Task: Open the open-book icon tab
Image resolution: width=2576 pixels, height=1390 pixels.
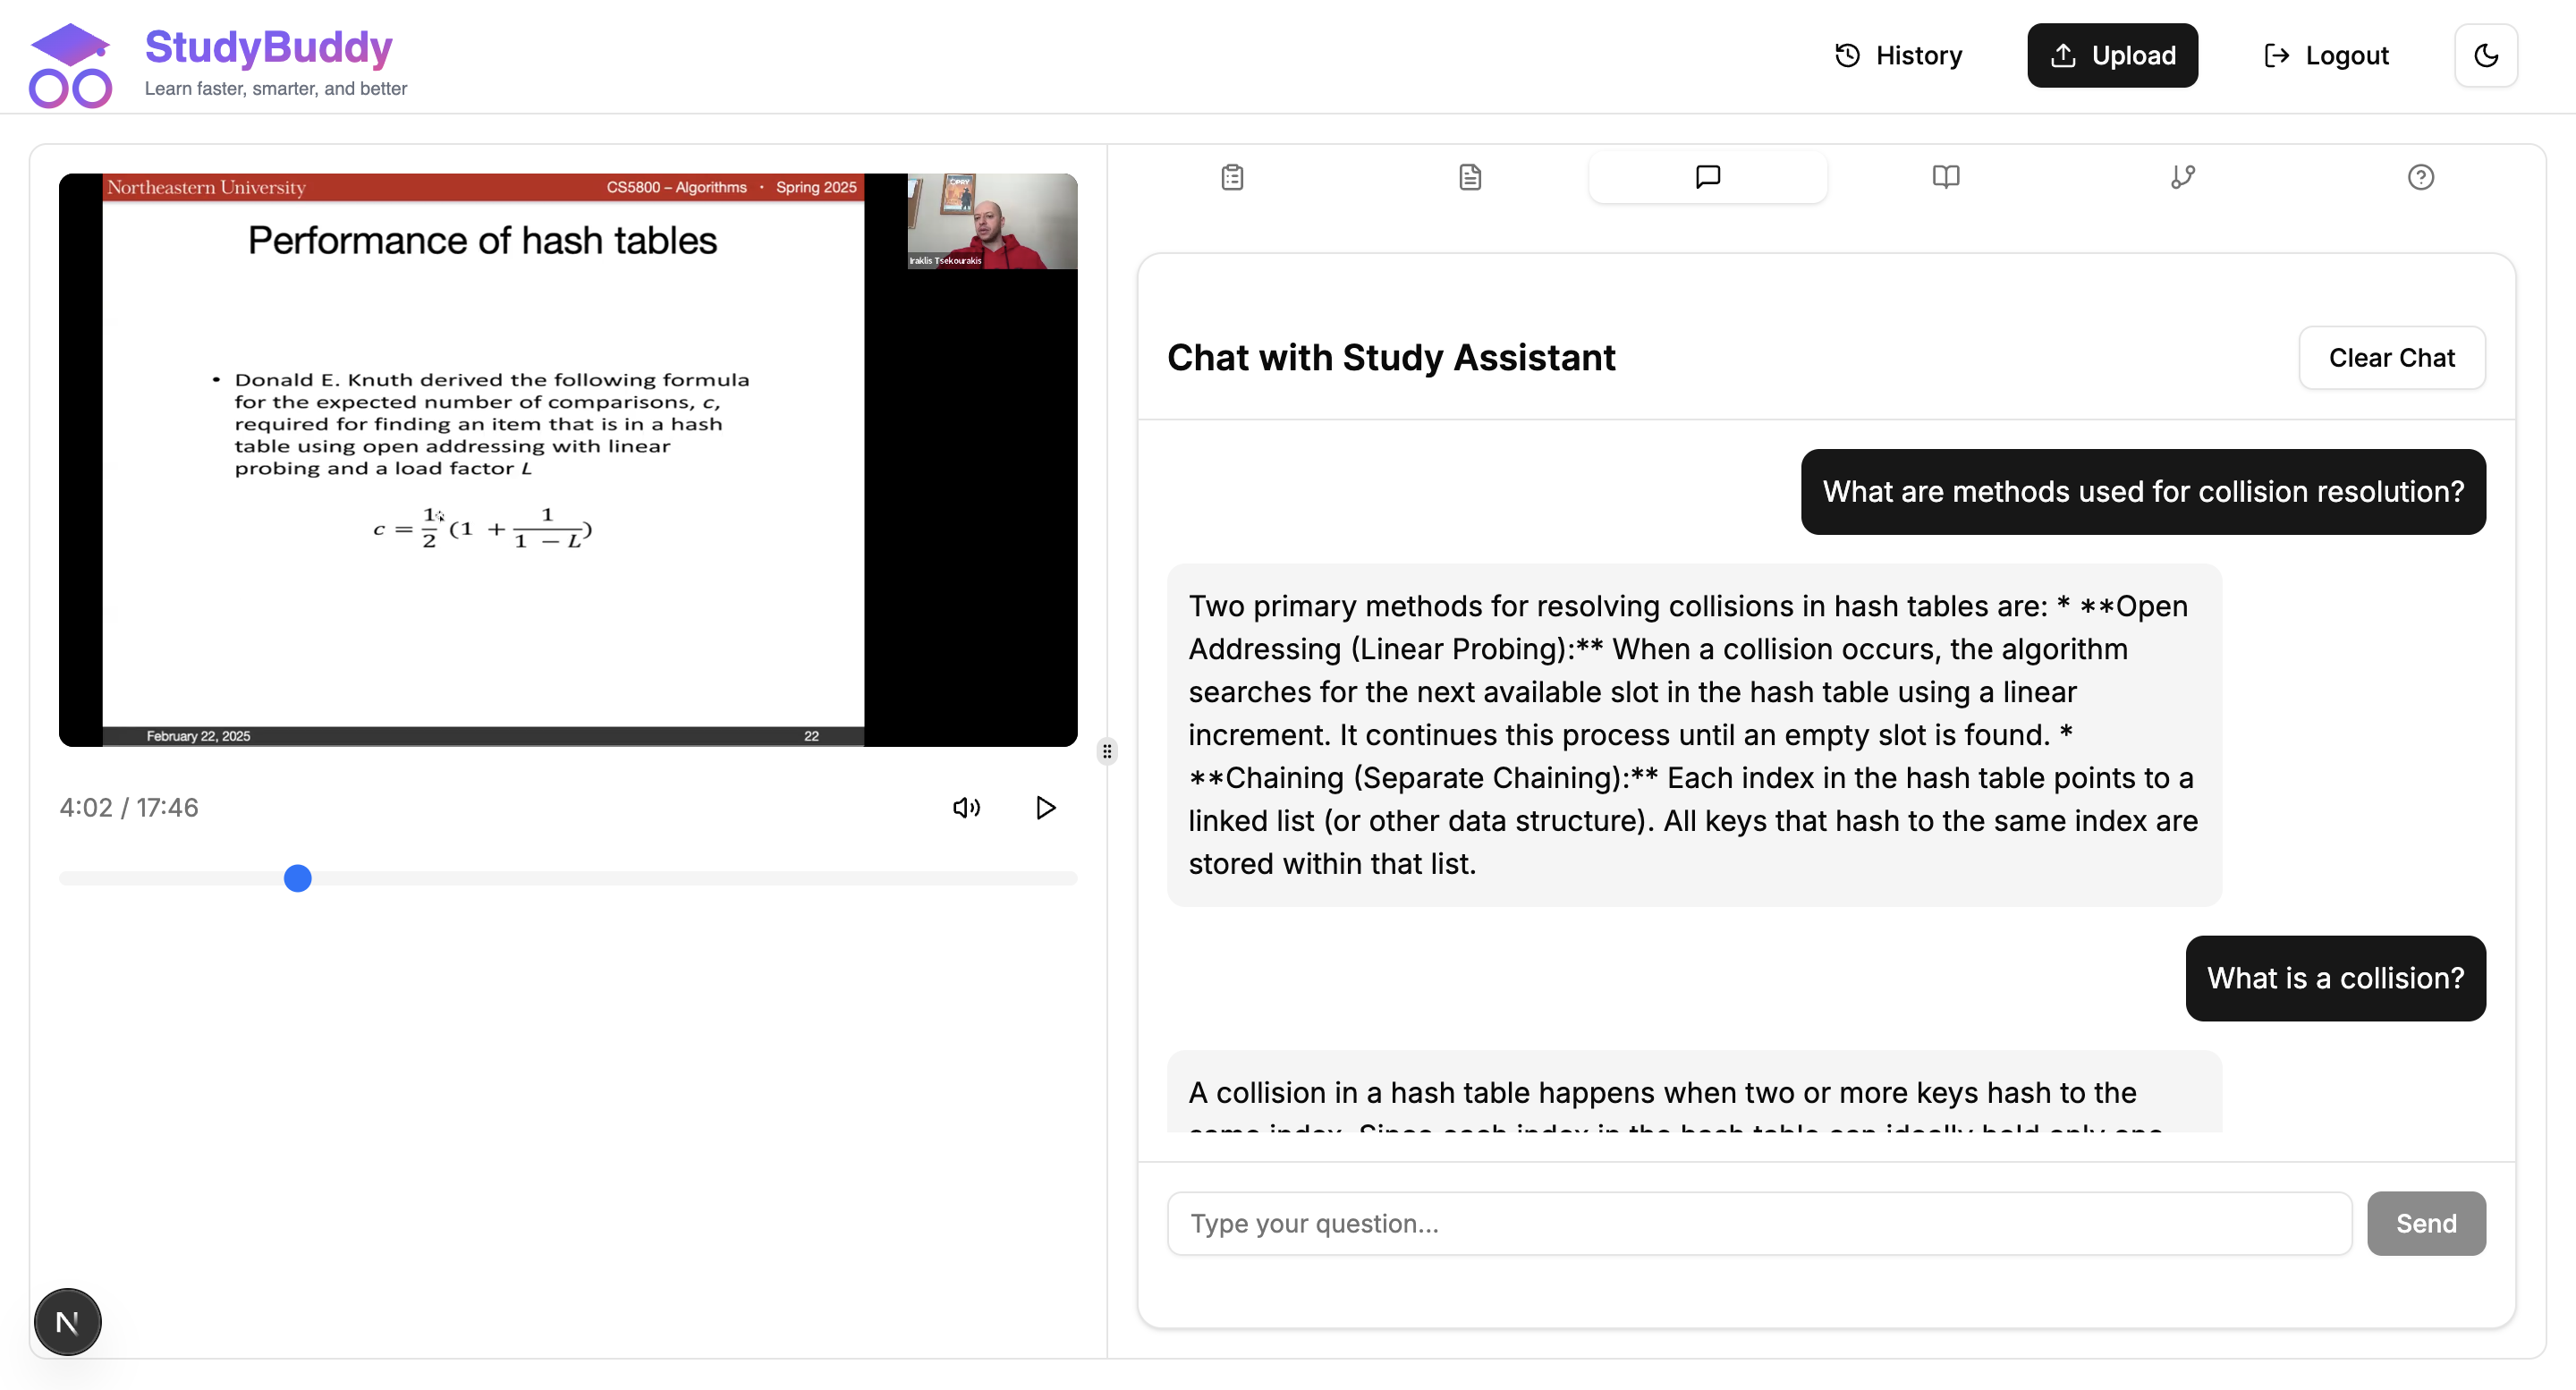Action: [1945, 177]
